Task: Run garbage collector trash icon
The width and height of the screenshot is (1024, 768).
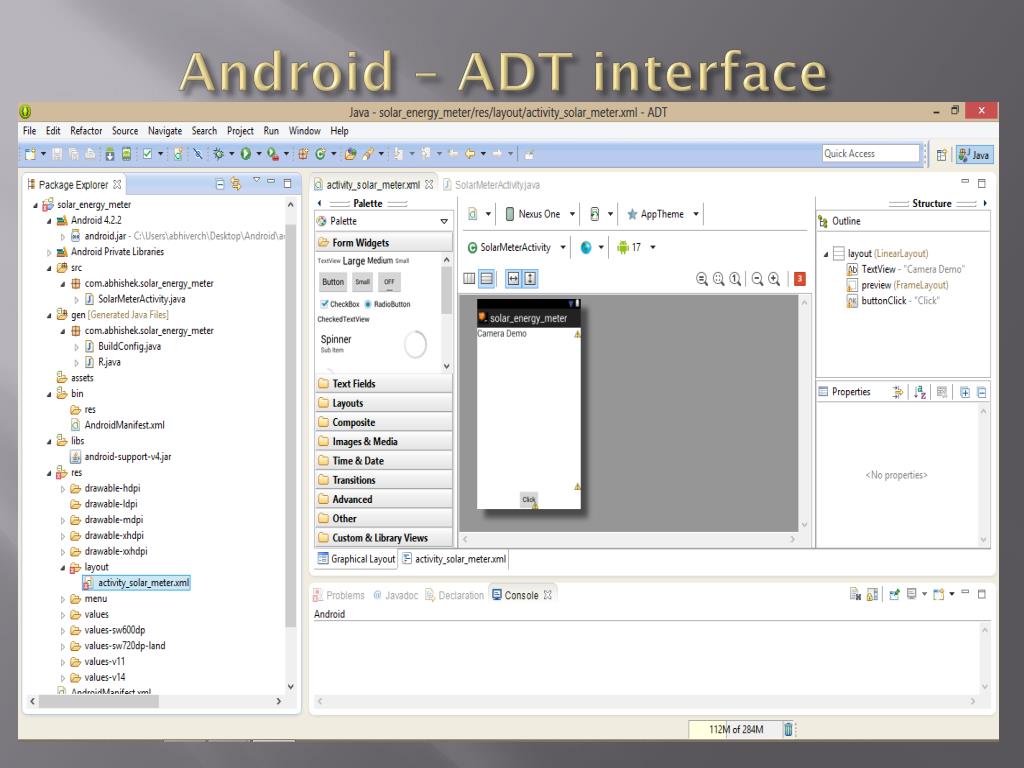Action: tap(788, 729)
